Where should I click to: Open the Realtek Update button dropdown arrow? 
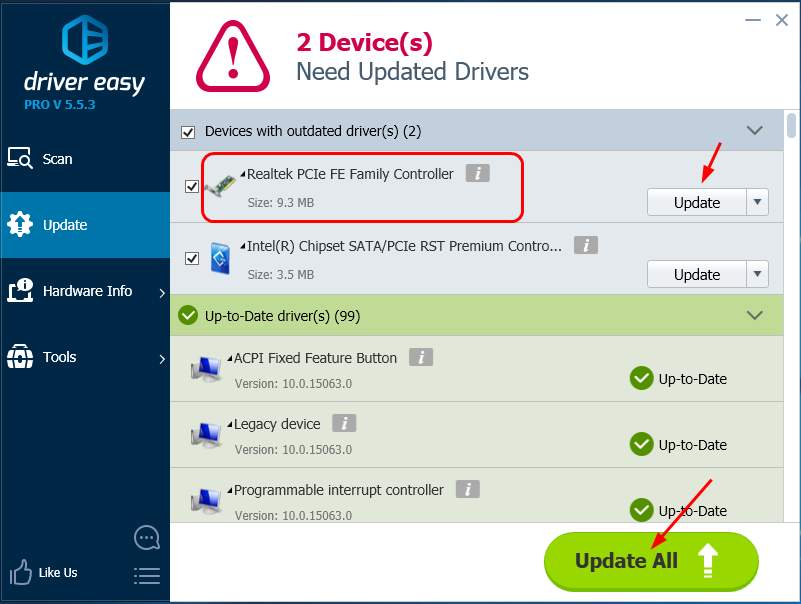coord(758,202)
